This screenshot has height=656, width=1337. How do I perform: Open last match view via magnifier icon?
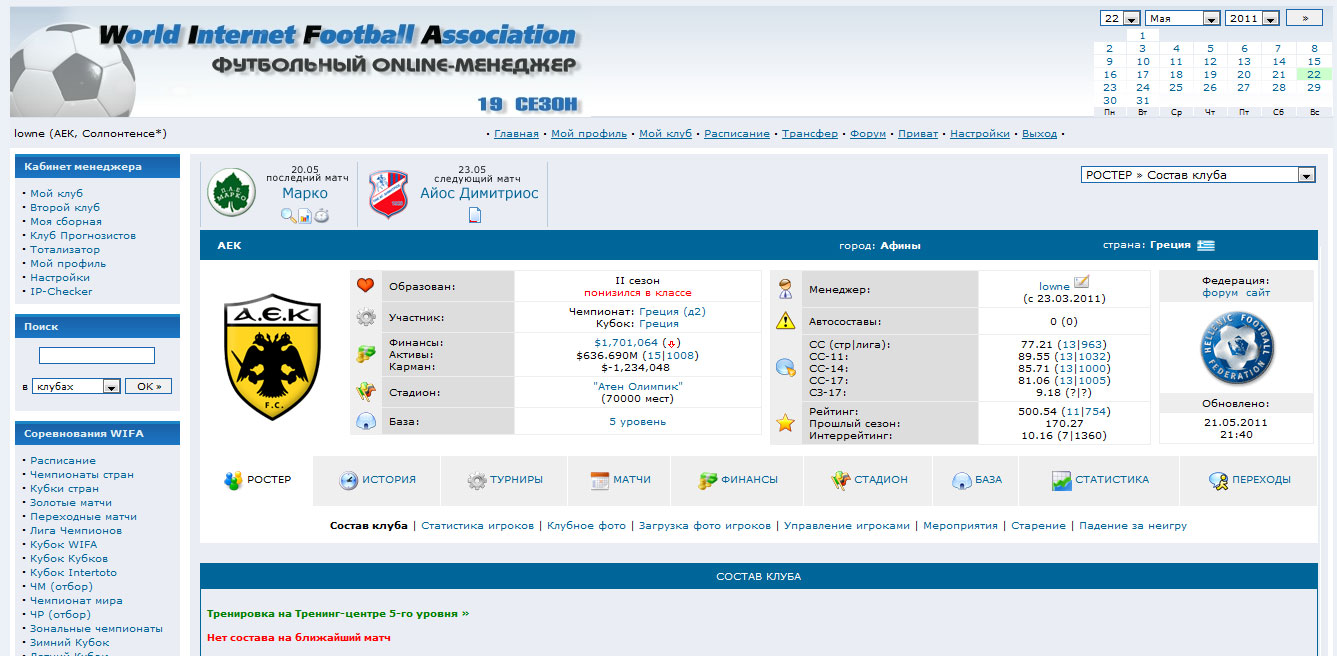pyautogui.click(x=288, y=215)
